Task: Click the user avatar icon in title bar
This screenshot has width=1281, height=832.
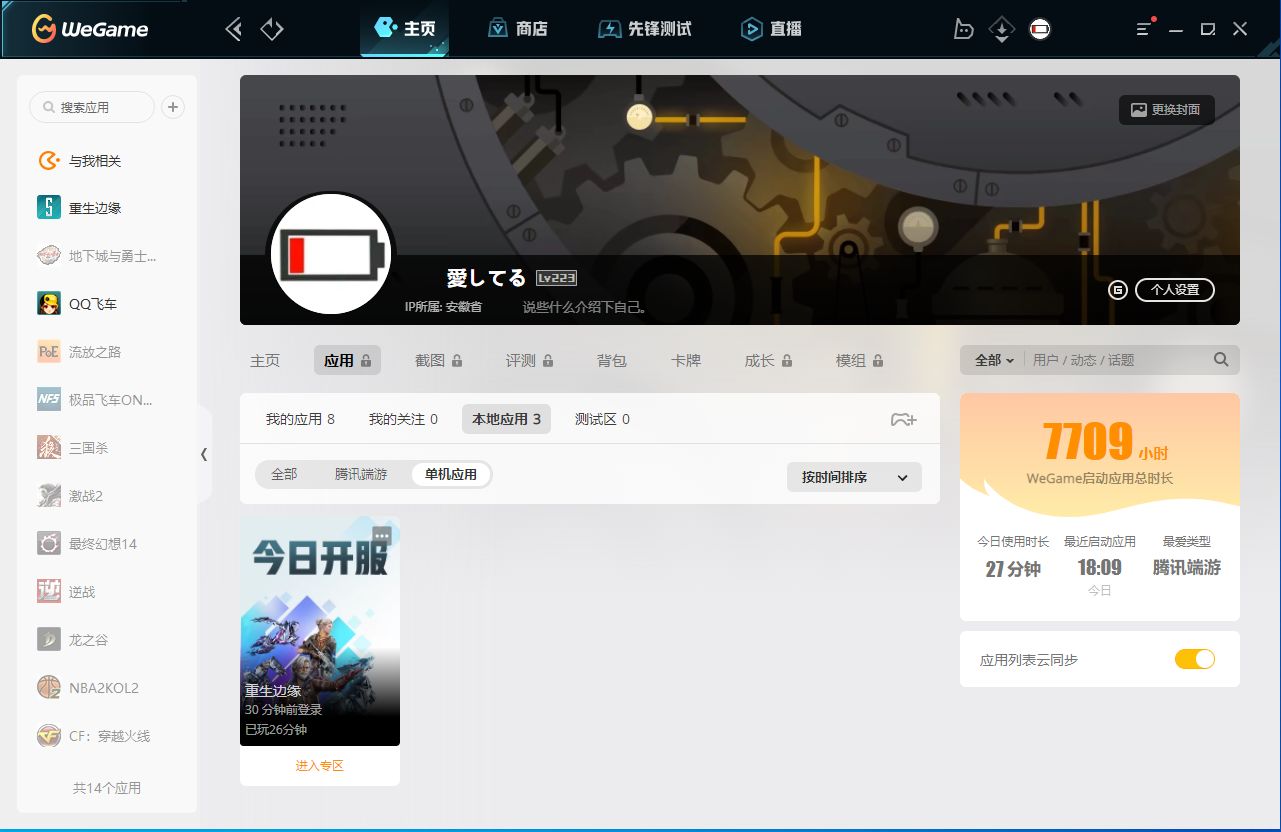Action: pos(1040,29)
